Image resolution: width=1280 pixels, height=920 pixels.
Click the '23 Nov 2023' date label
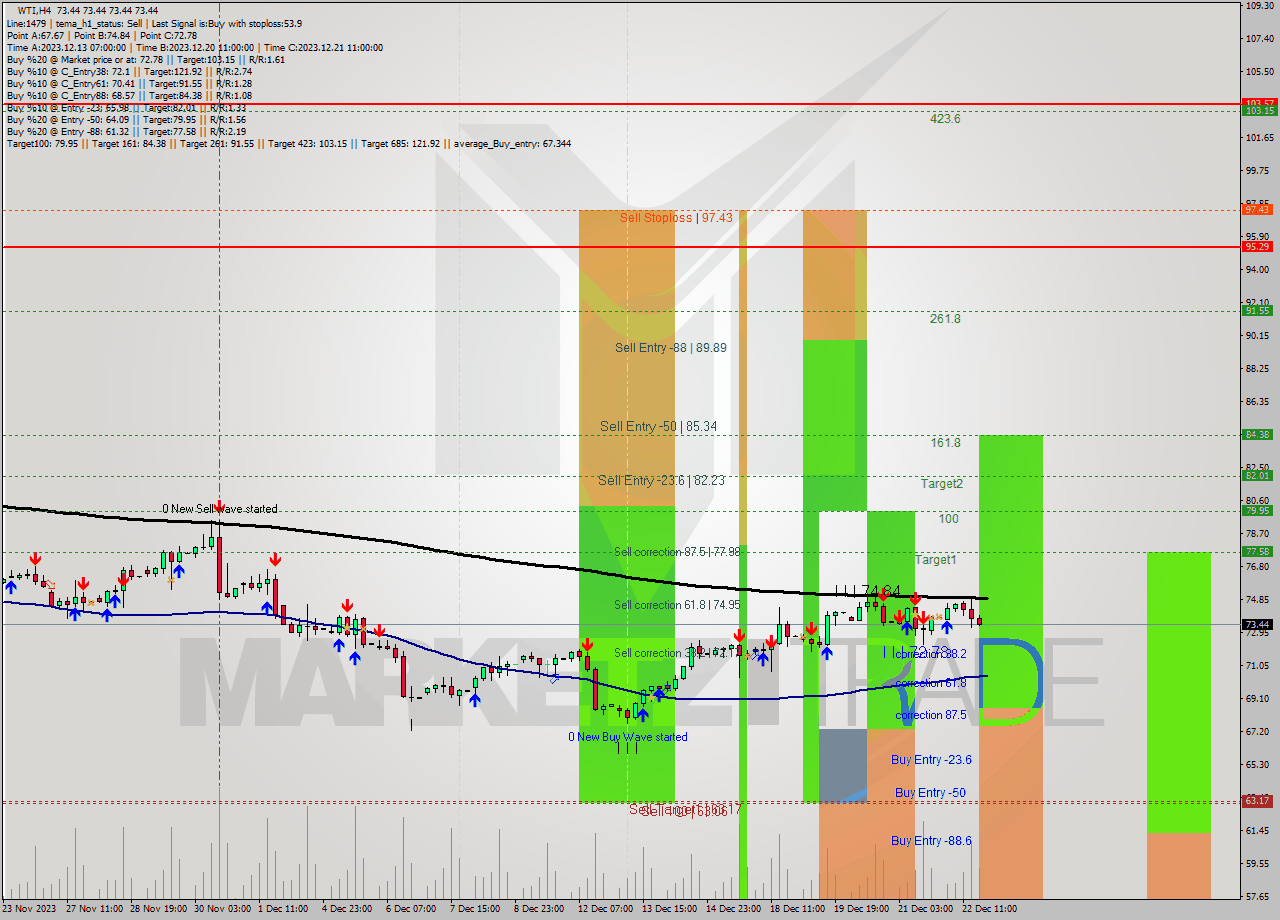coord(30,909)
